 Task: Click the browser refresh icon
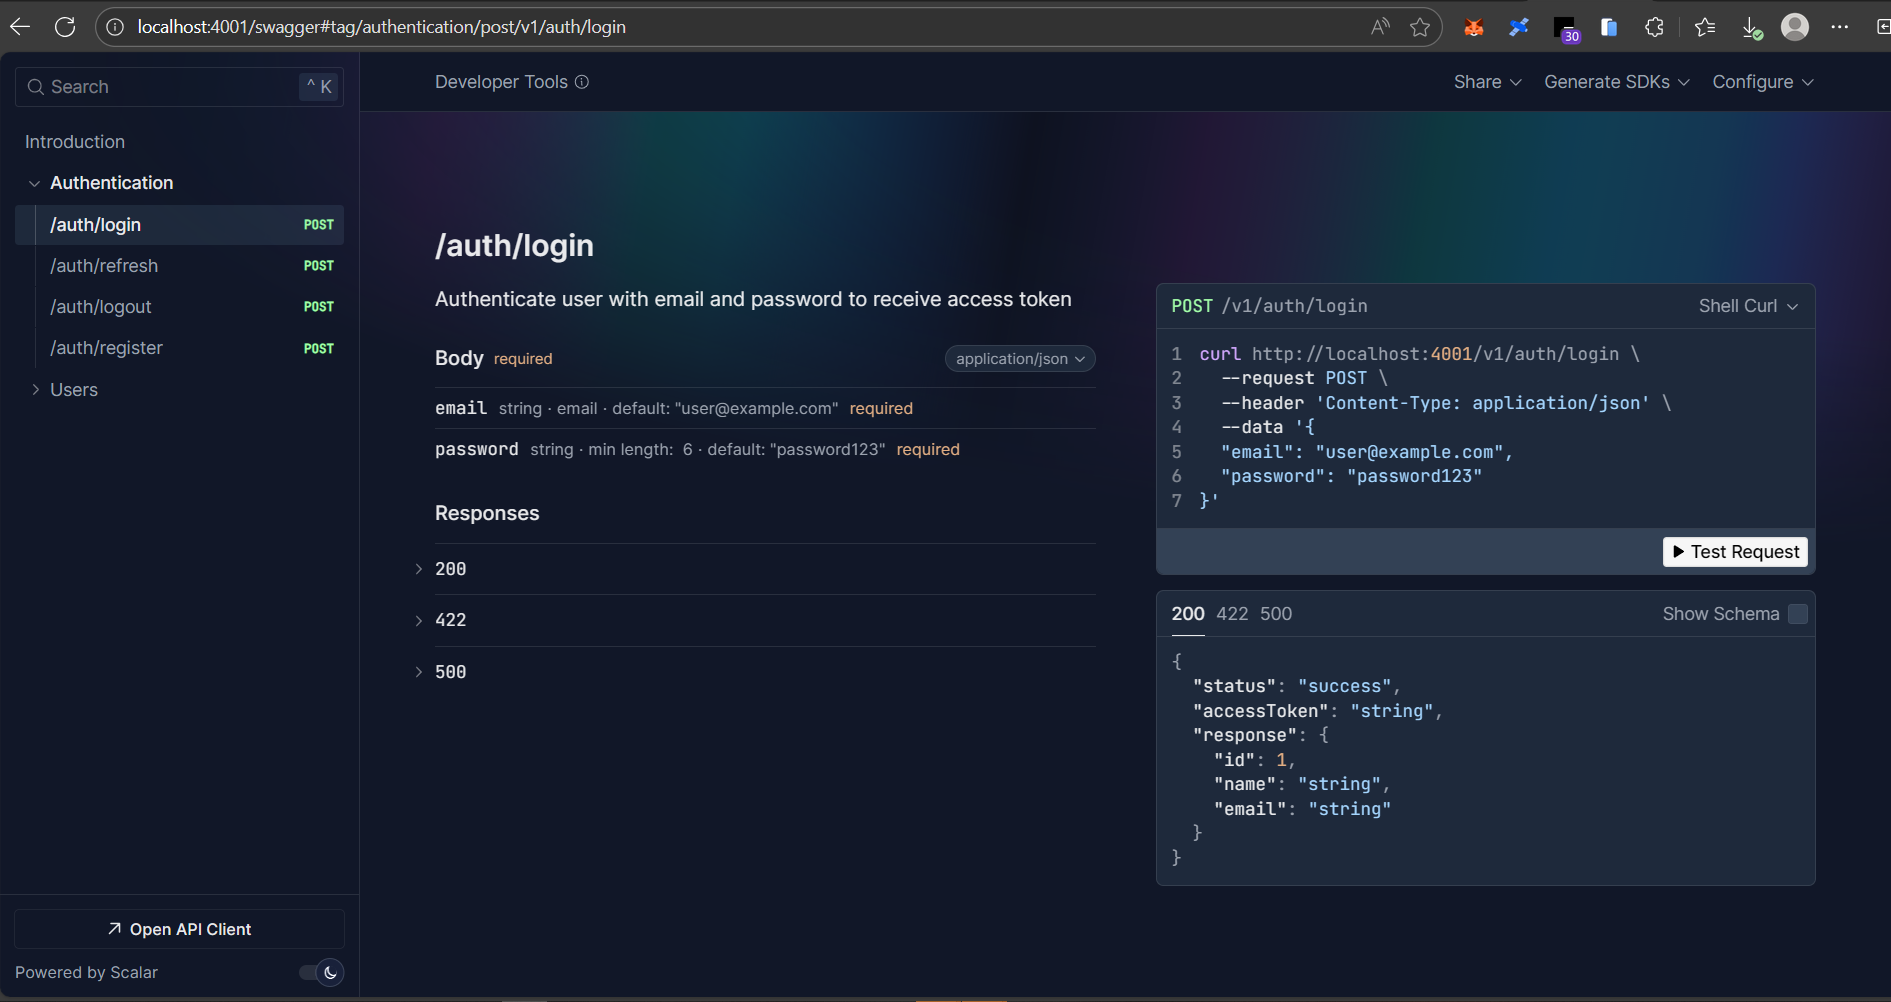point(65,27)
